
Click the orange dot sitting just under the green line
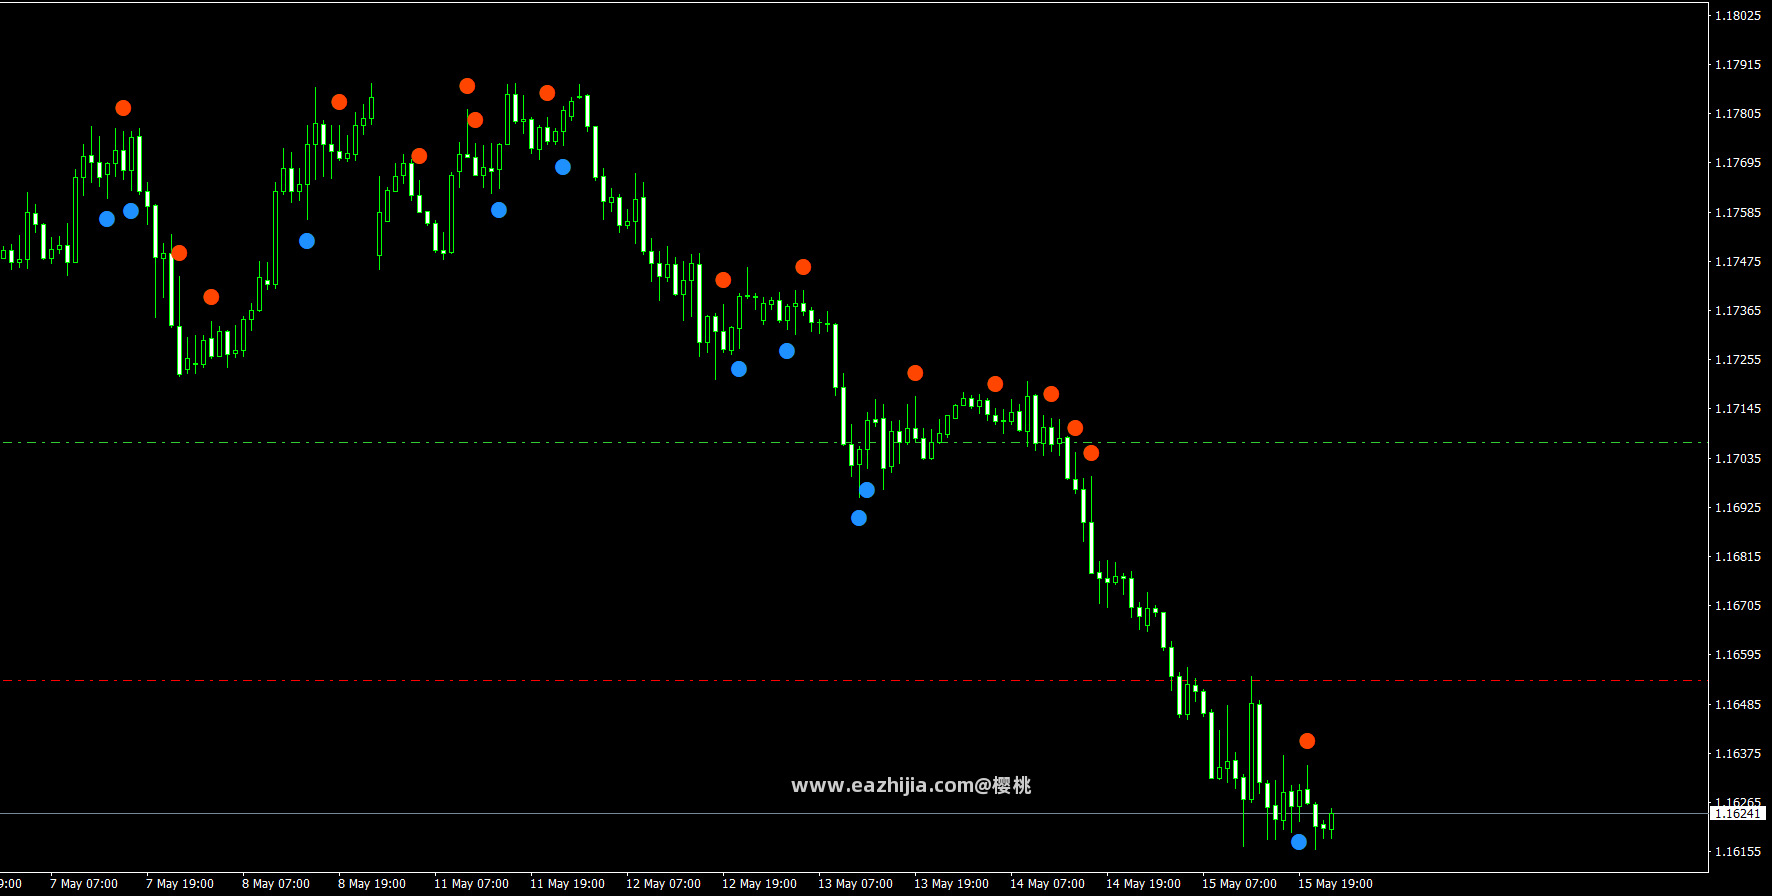pos(1091,453)
